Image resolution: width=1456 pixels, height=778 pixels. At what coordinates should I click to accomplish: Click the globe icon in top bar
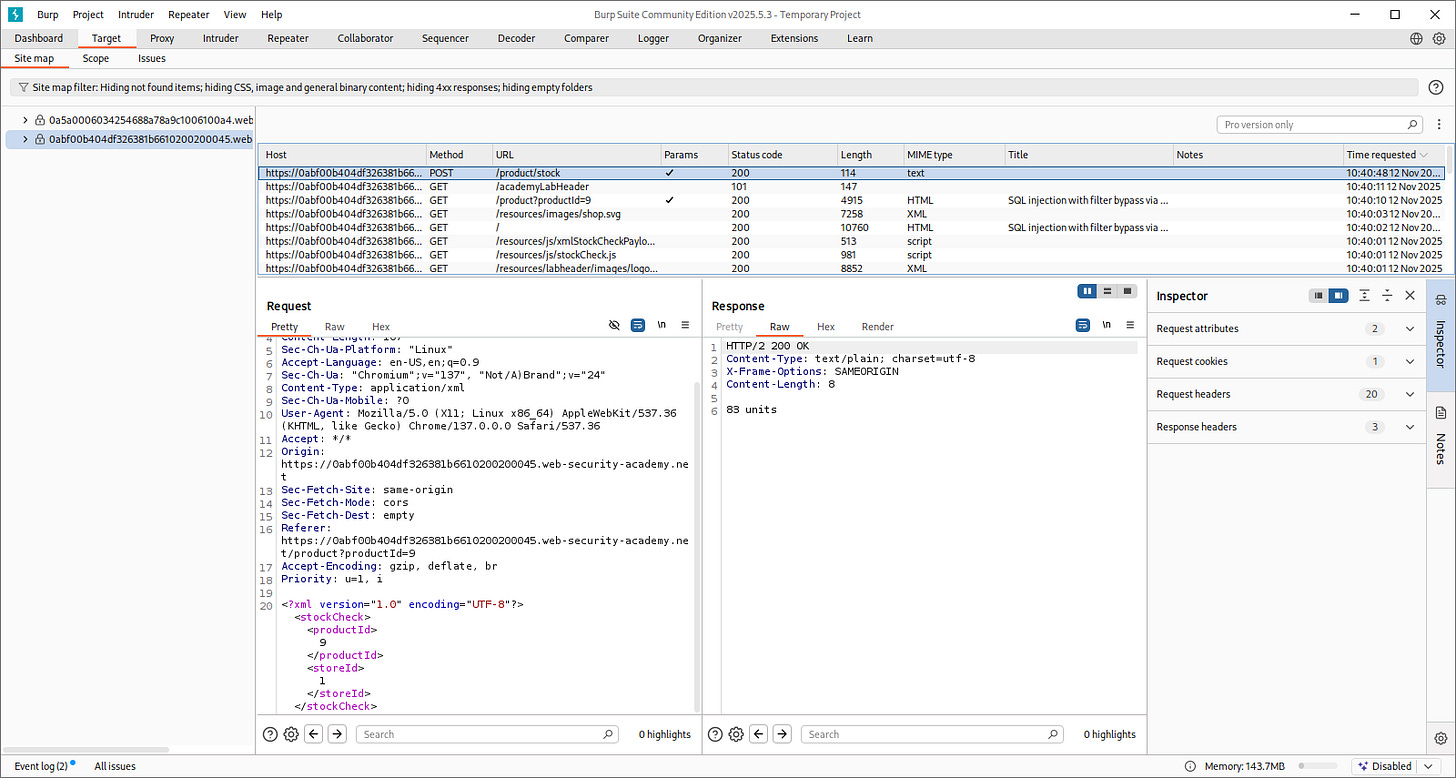point(1416,39)
